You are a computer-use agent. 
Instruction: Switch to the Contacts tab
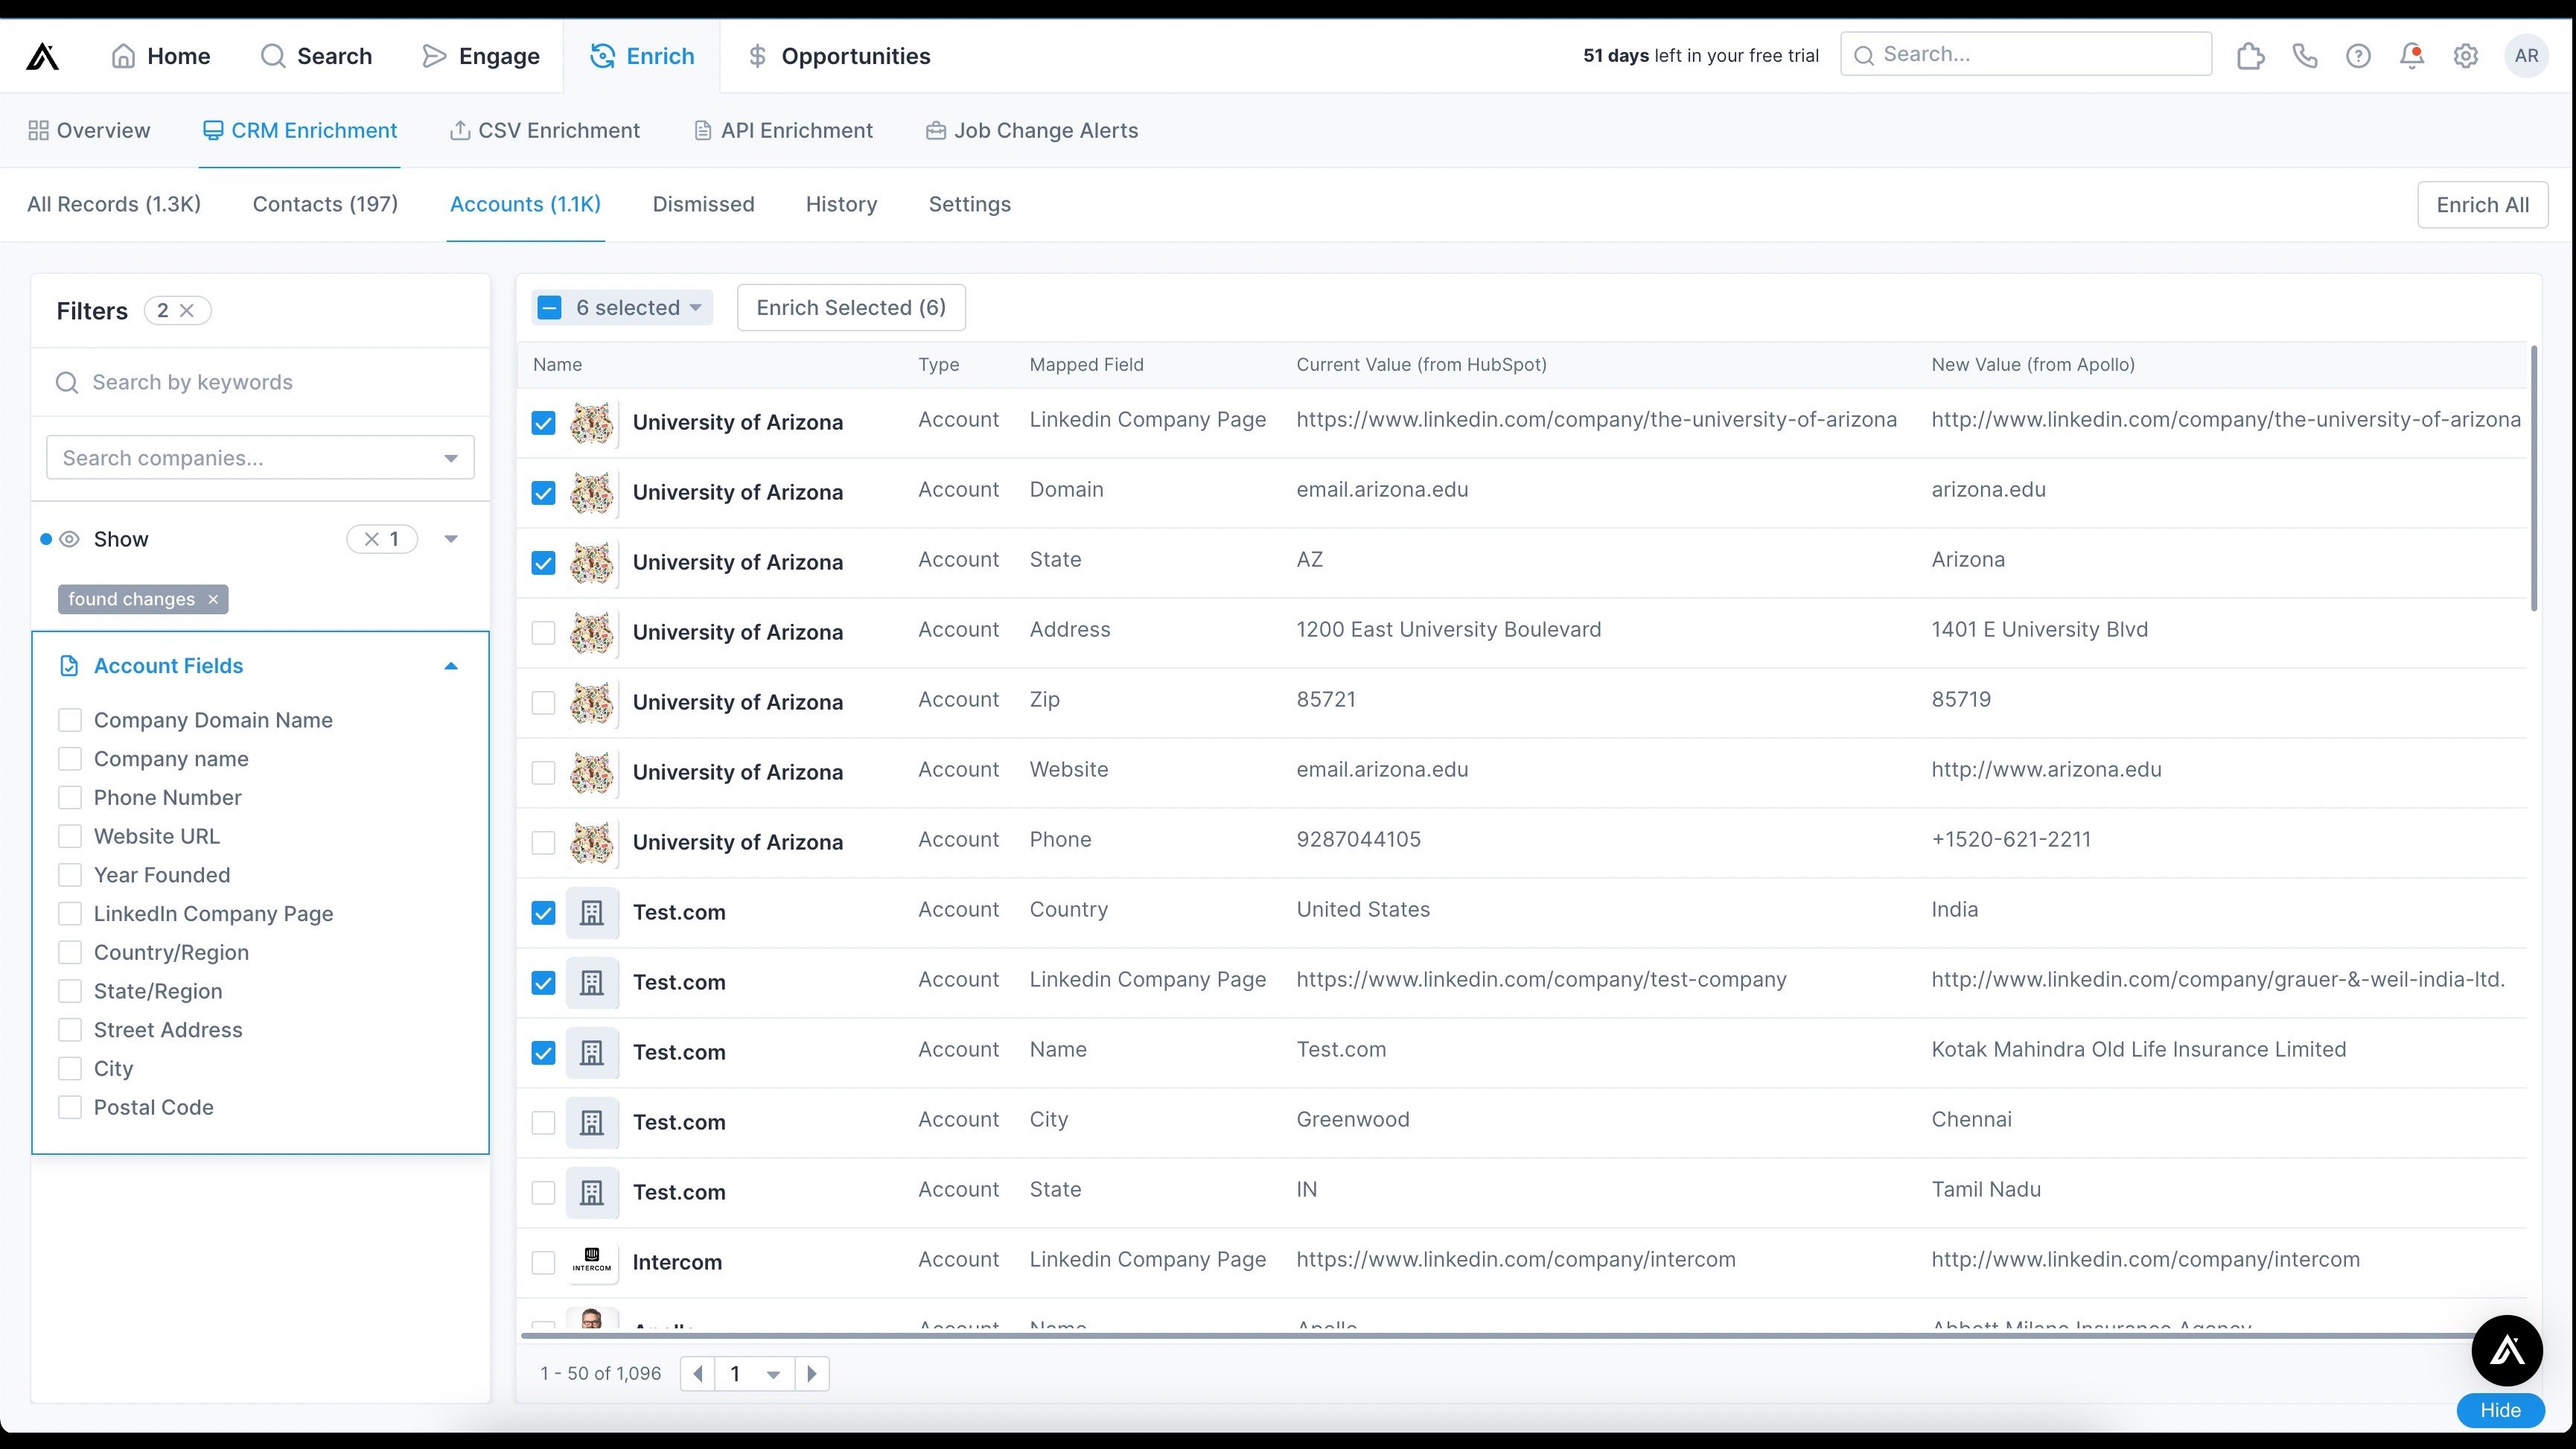point(324,204)
